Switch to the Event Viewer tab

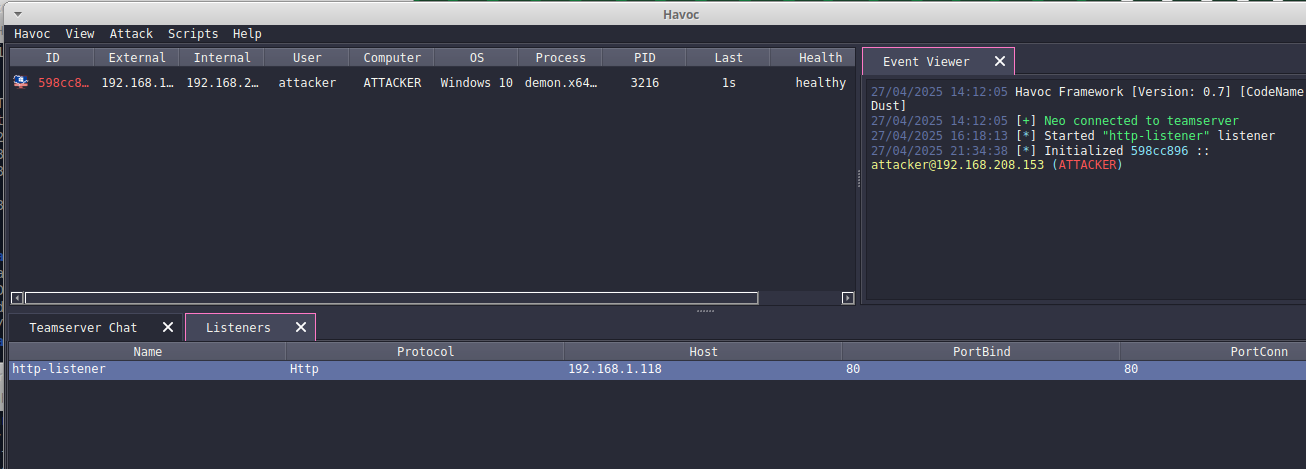(x=926, y=61)
